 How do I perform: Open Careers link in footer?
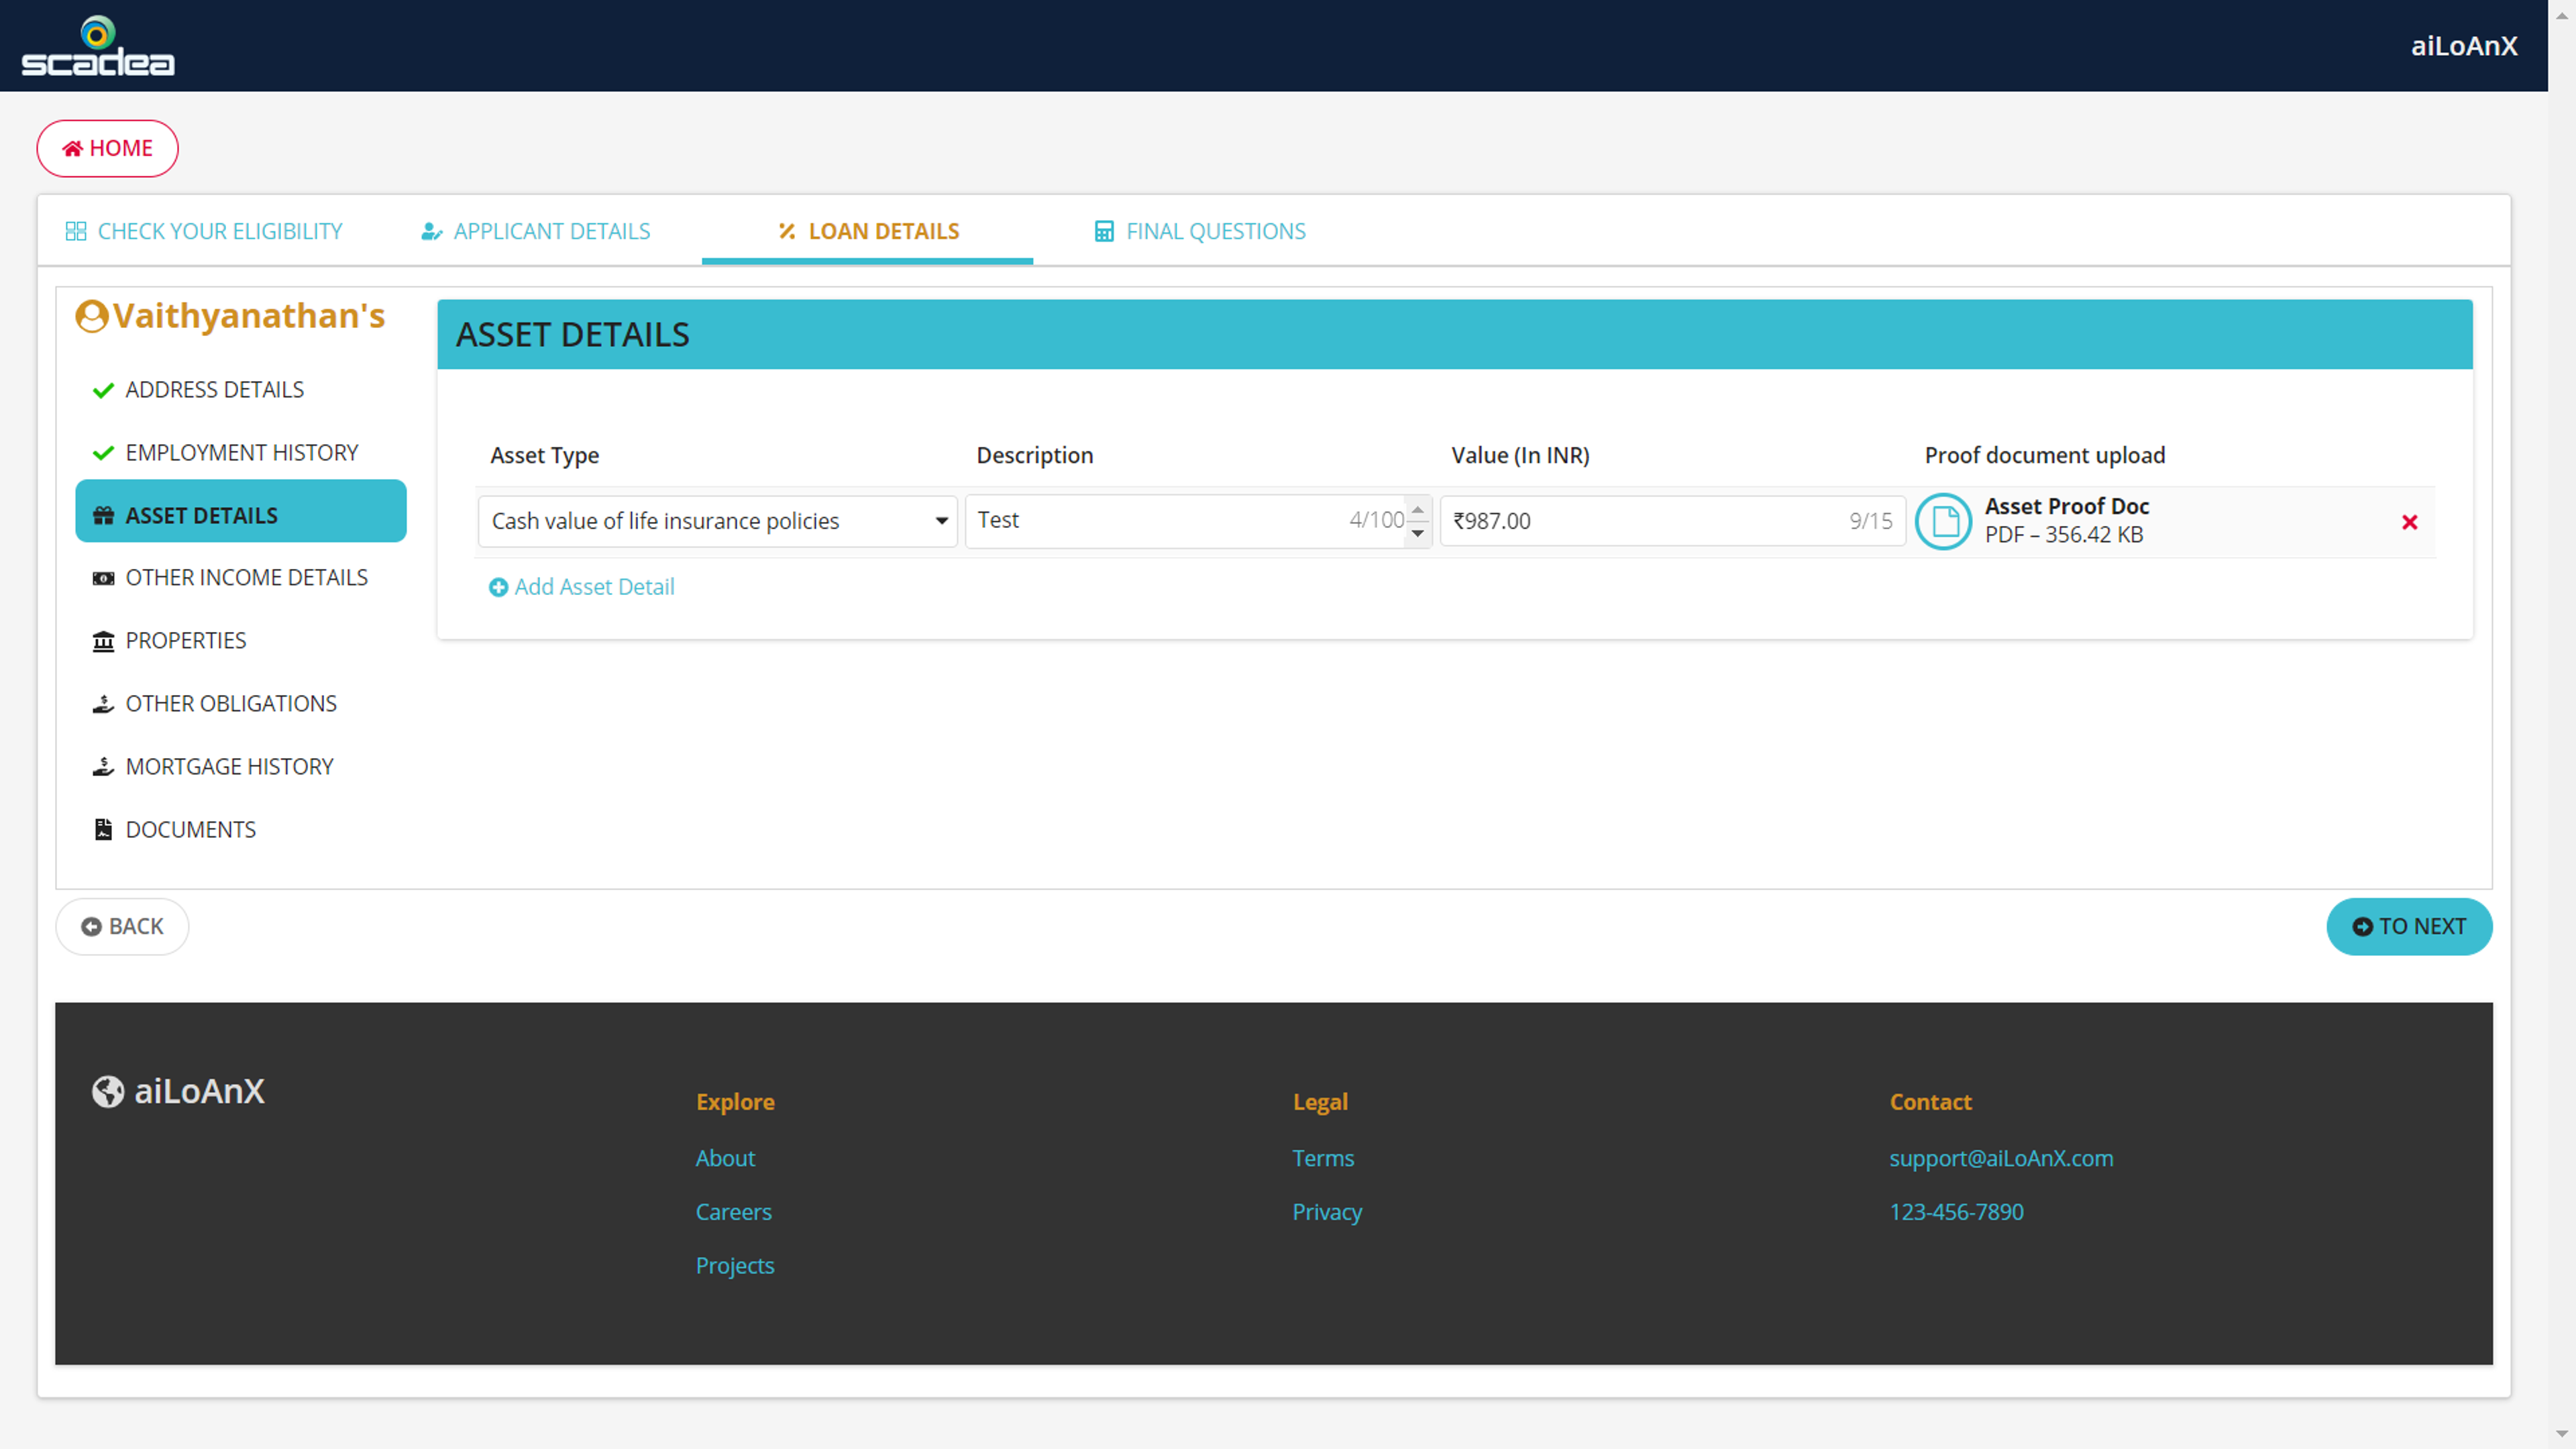(733, 1212)
